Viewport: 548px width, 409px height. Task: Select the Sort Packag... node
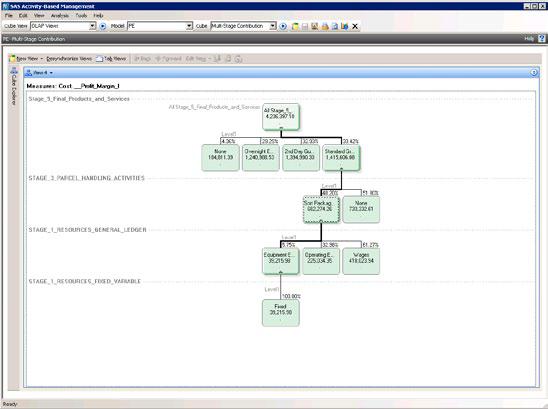coord(321,209)
